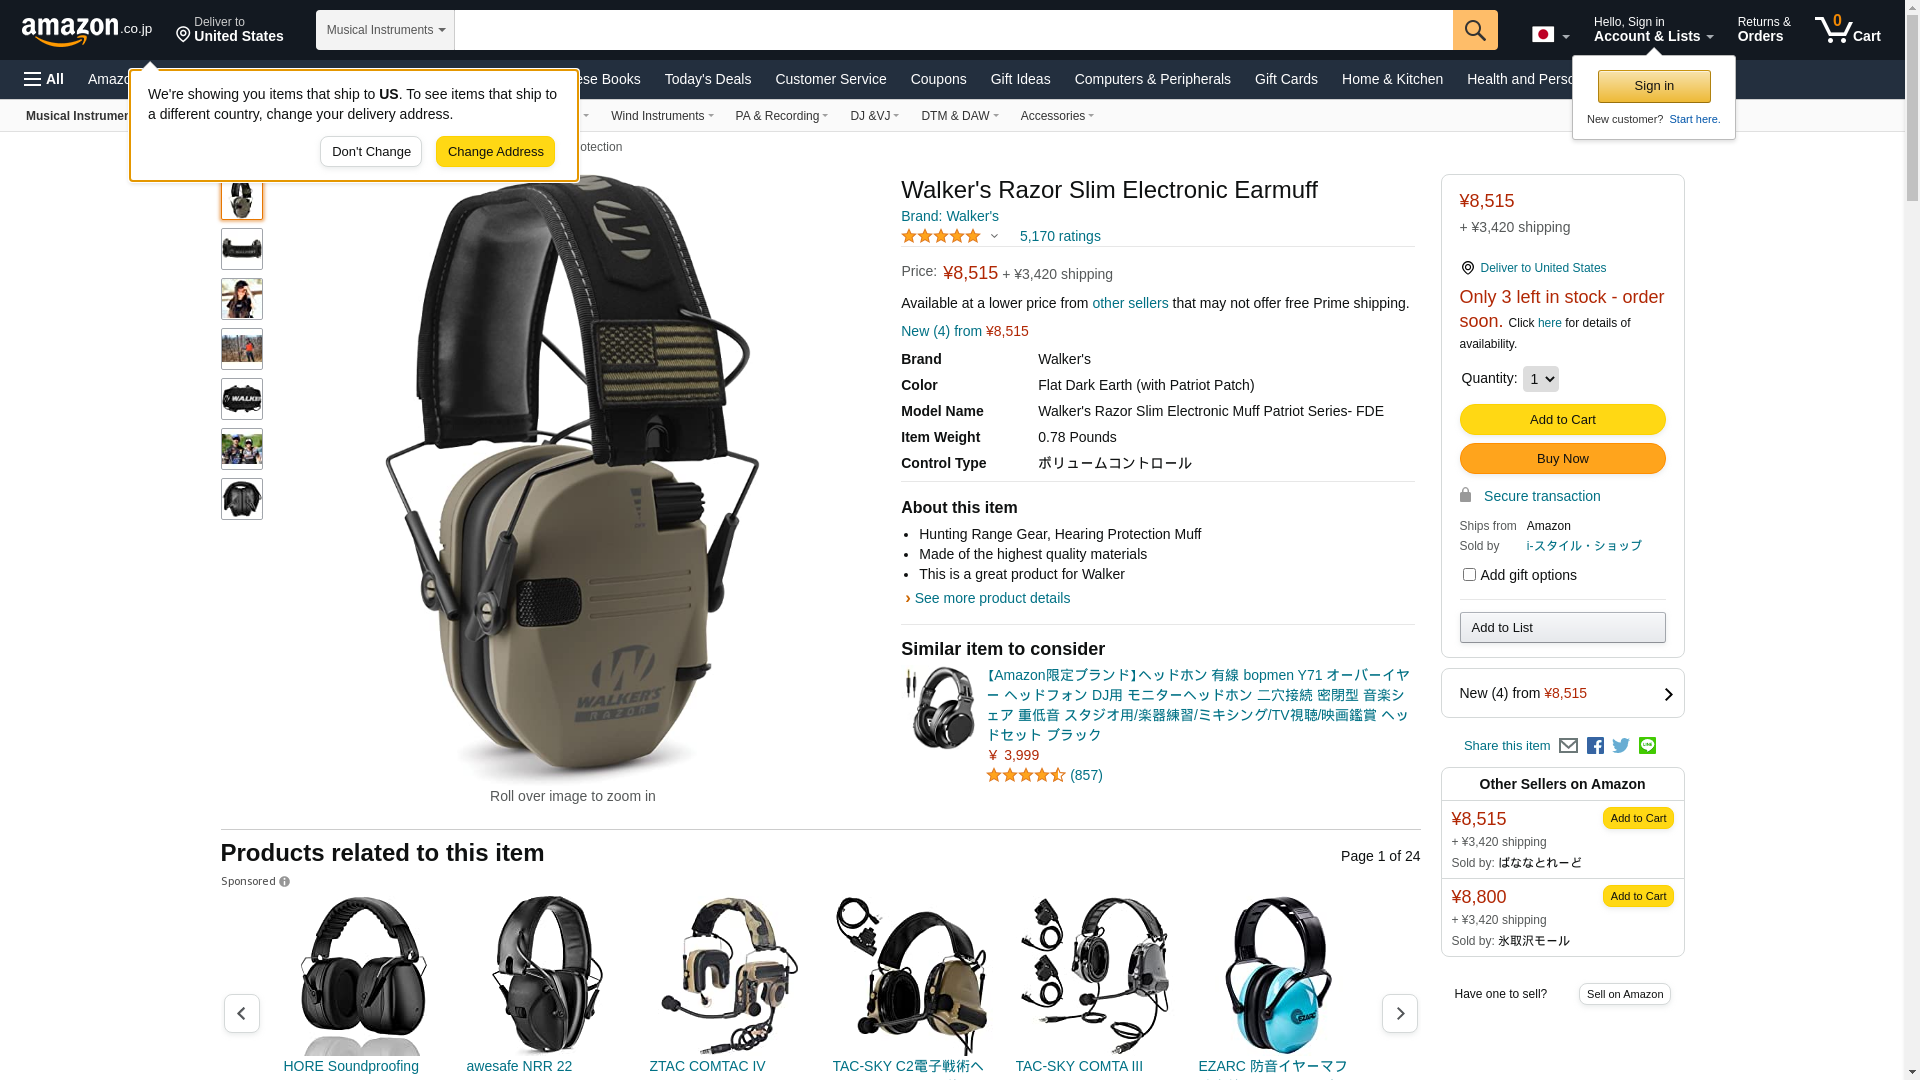Share this item via email icon
This screenshot has width=1920, height=1080.
click(x=1568, y=746)
